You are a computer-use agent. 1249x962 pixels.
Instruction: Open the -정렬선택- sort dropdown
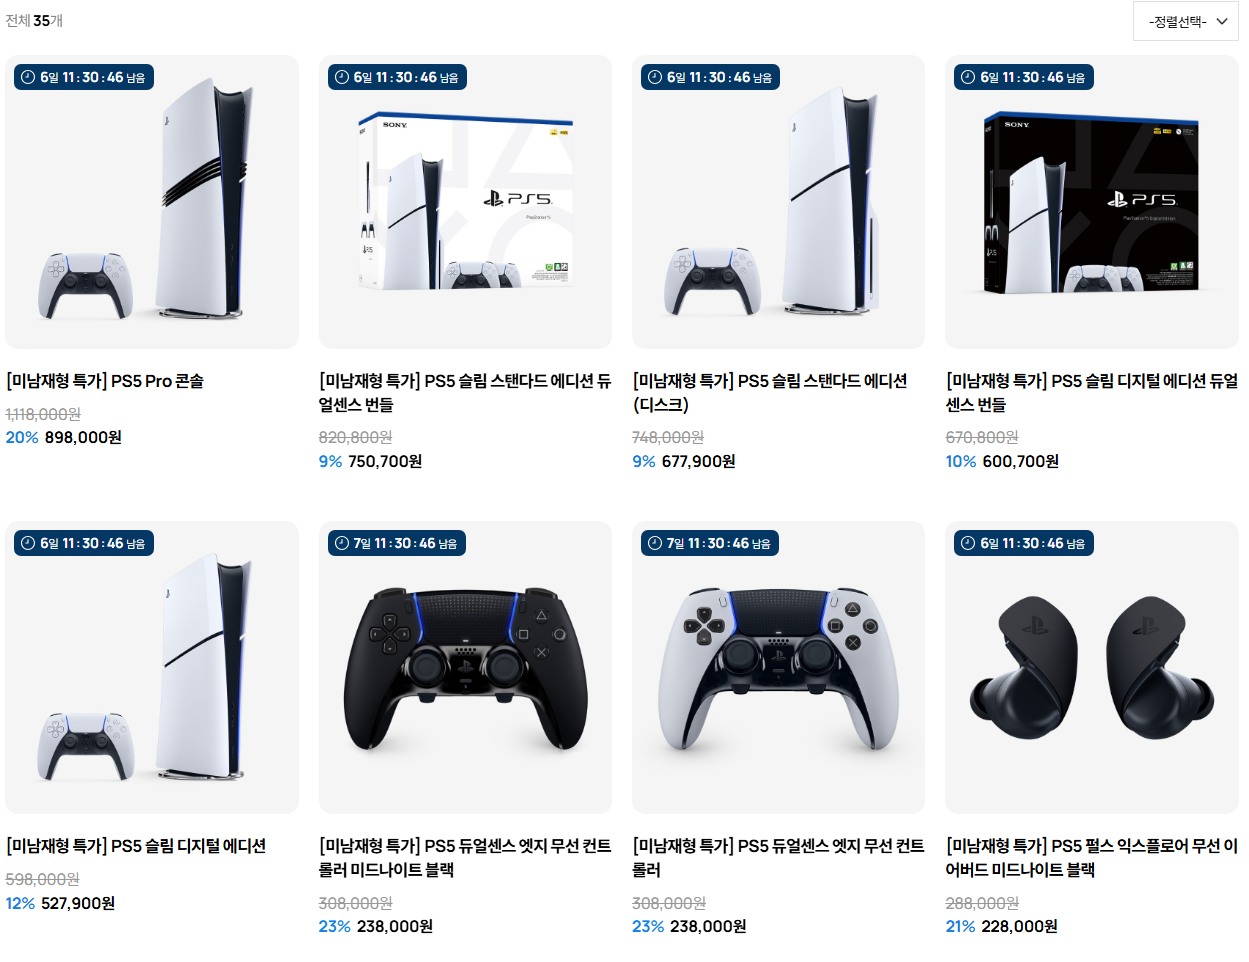click(1185, 21)
